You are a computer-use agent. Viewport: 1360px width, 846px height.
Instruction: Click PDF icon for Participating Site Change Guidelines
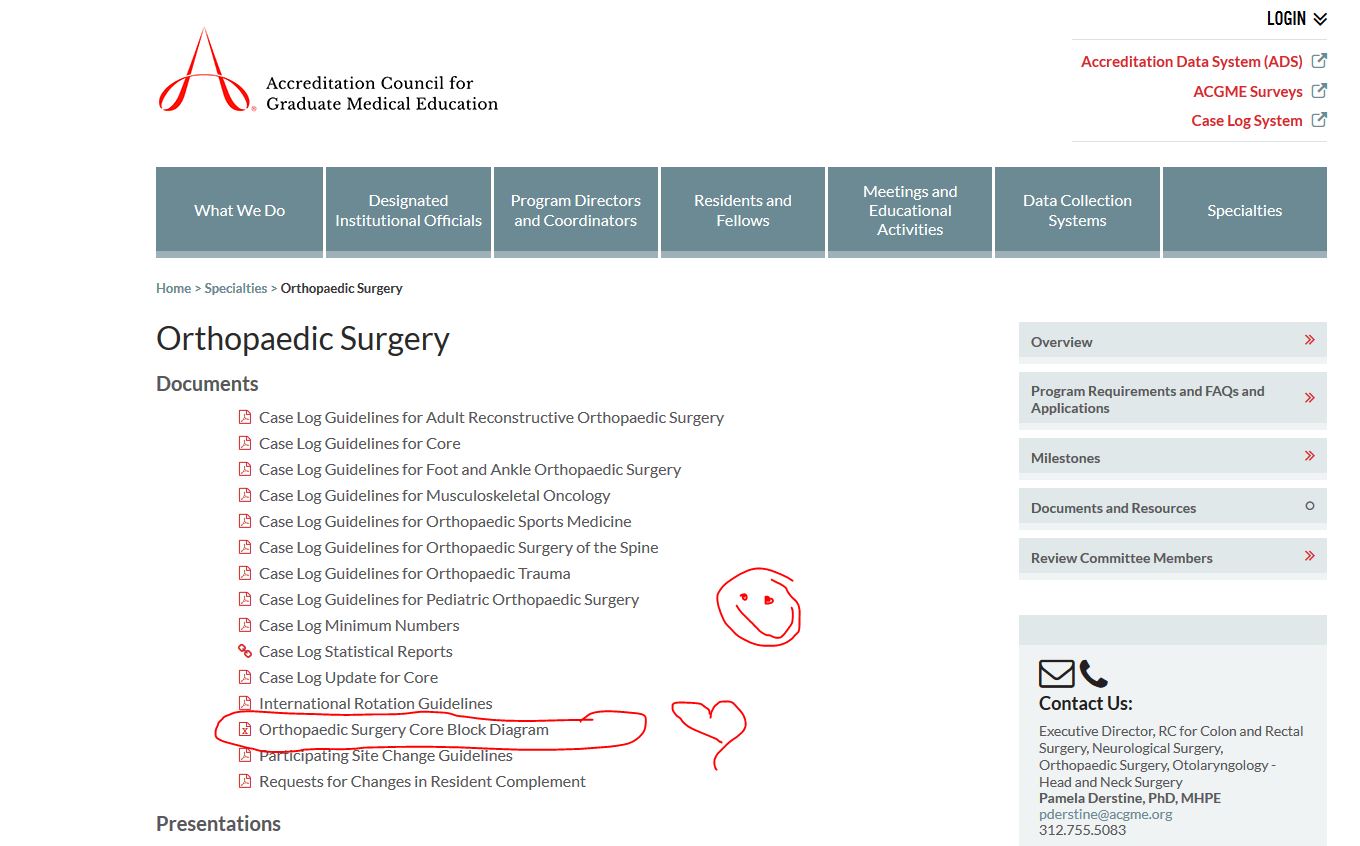(245, 755)
